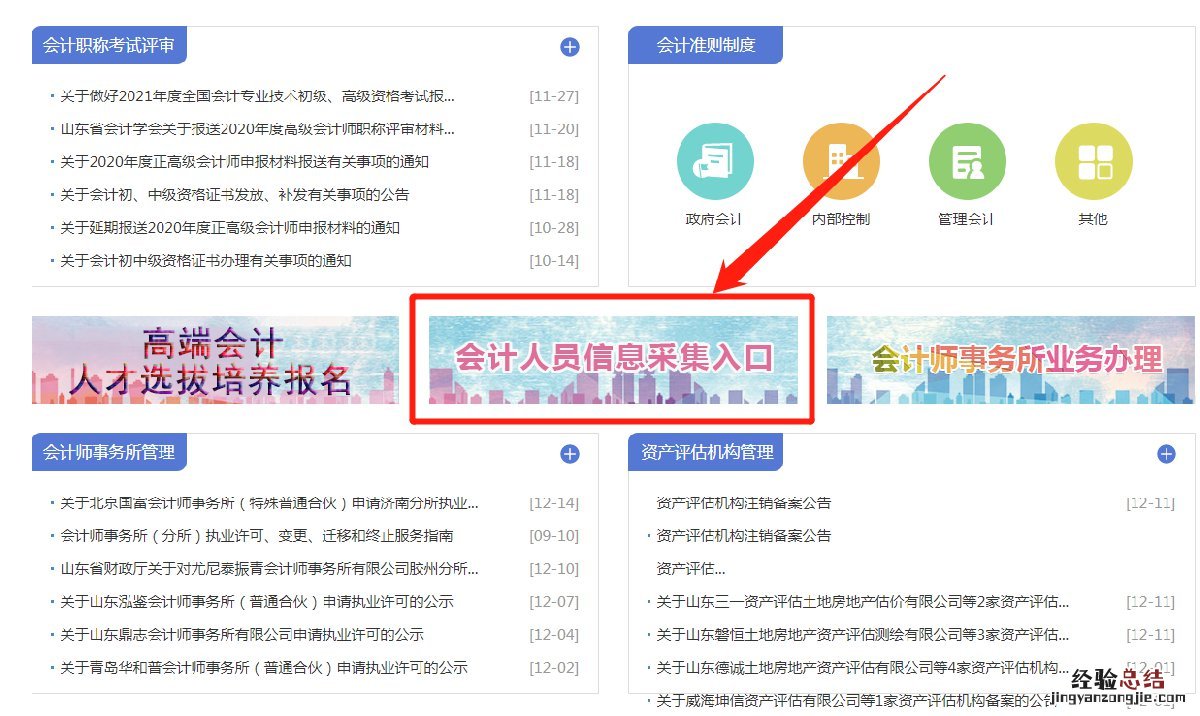
Task: Open 关于青岛华和普会计师事务所 公示 link
Action: click(264, 668)
